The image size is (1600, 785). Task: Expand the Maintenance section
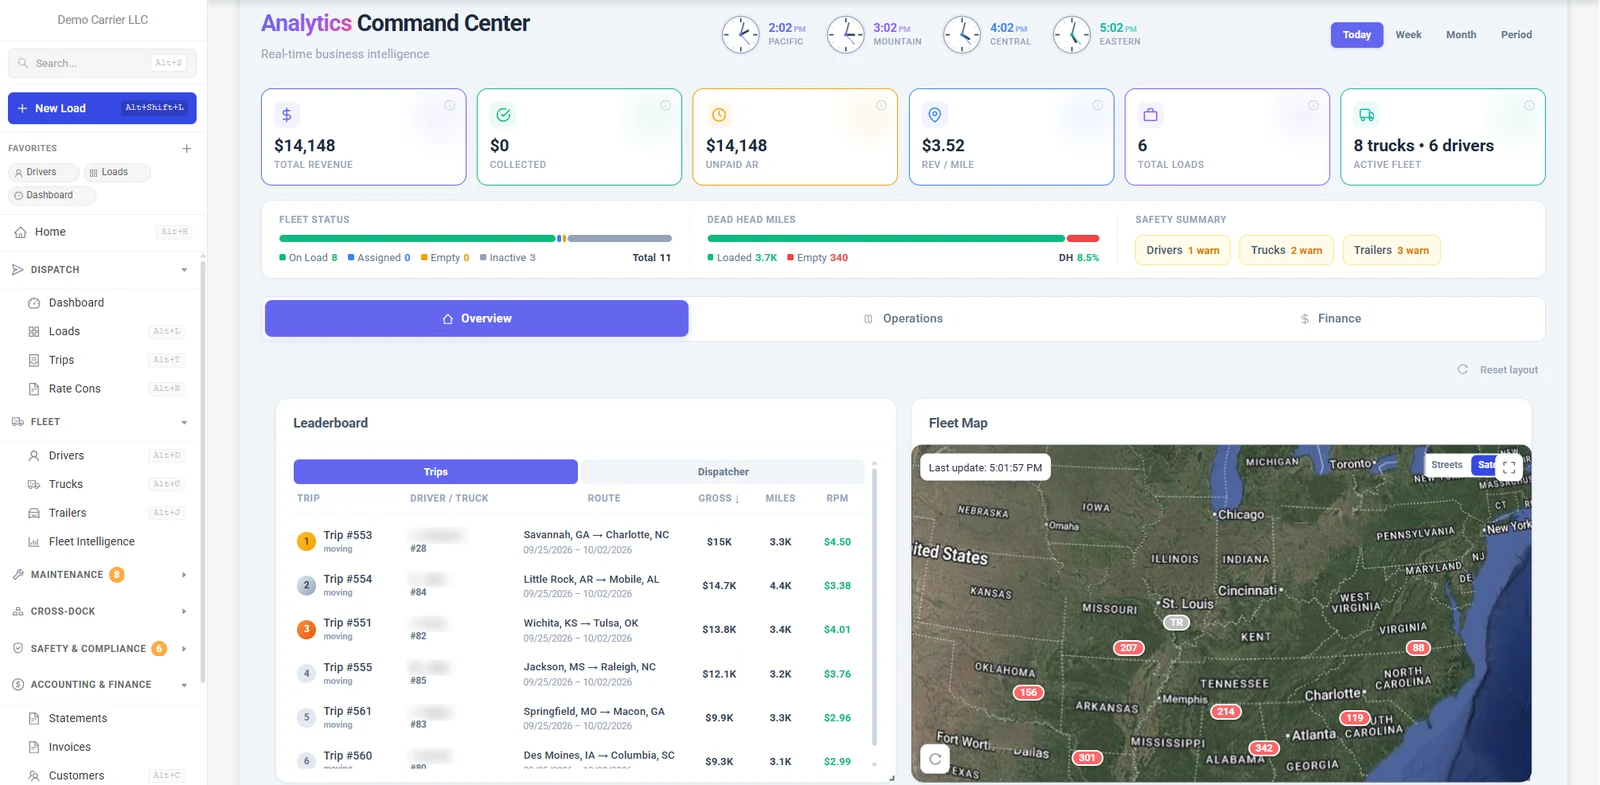tap(100, 575)
